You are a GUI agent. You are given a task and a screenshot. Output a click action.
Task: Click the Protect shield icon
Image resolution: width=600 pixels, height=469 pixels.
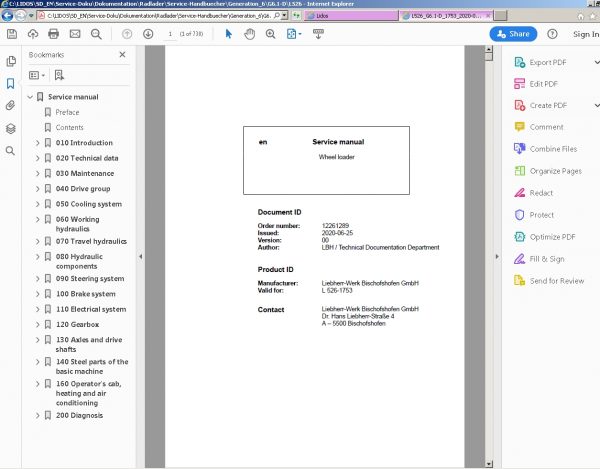(520, 215)
